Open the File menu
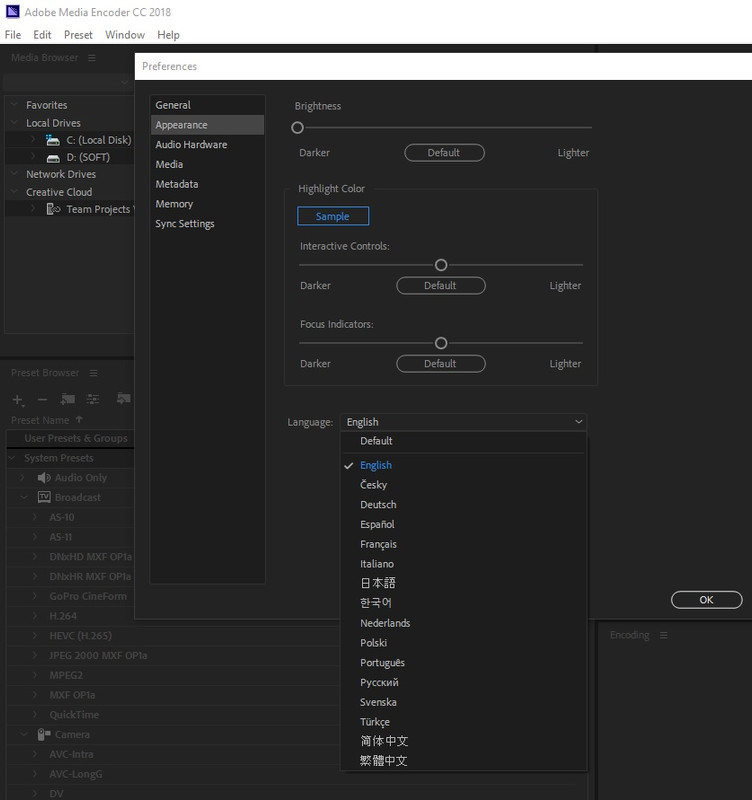752x800 pixels. 13,35
